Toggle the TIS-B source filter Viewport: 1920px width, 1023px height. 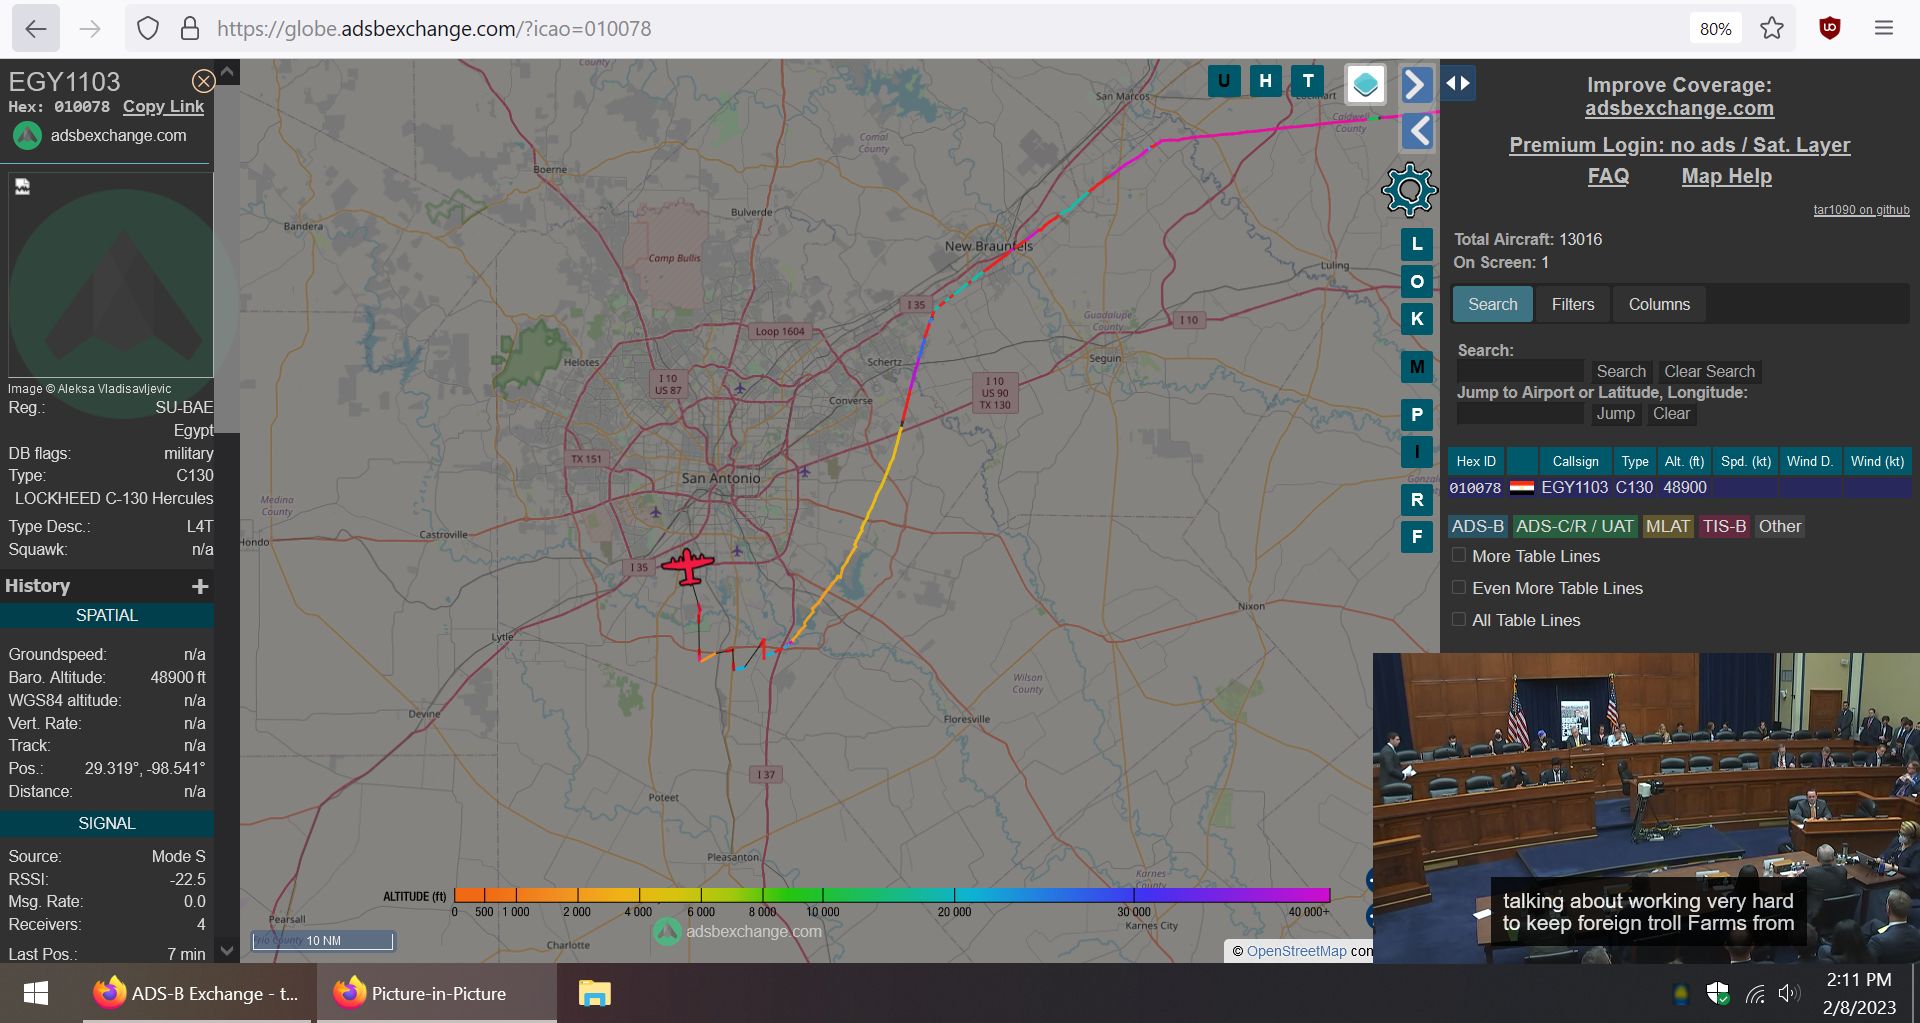click(x=1724, y=526)
